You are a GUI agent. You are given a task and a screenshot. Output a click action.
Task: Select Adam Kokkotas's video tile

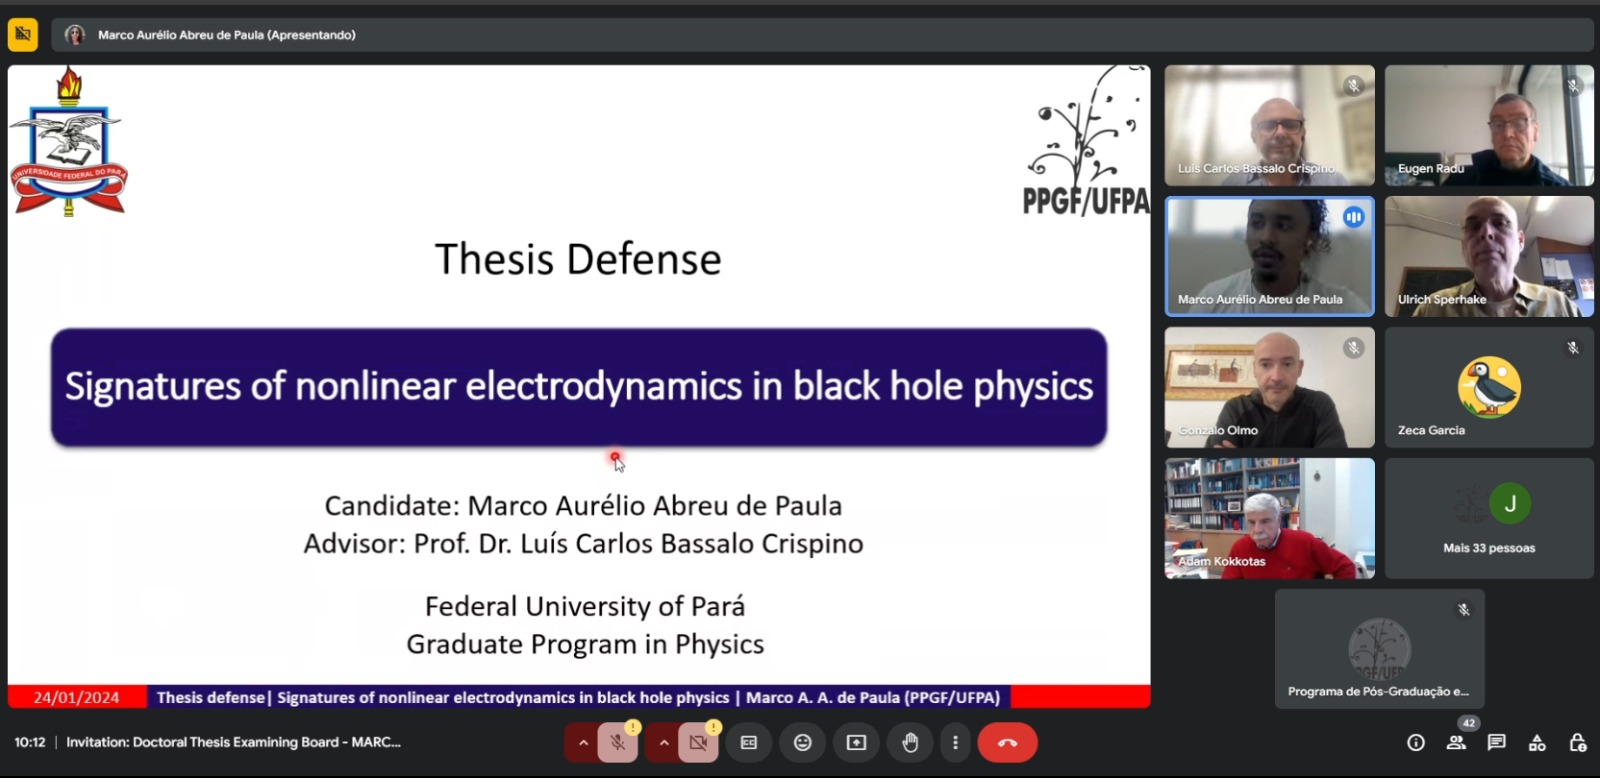(x=1269, y=518)
